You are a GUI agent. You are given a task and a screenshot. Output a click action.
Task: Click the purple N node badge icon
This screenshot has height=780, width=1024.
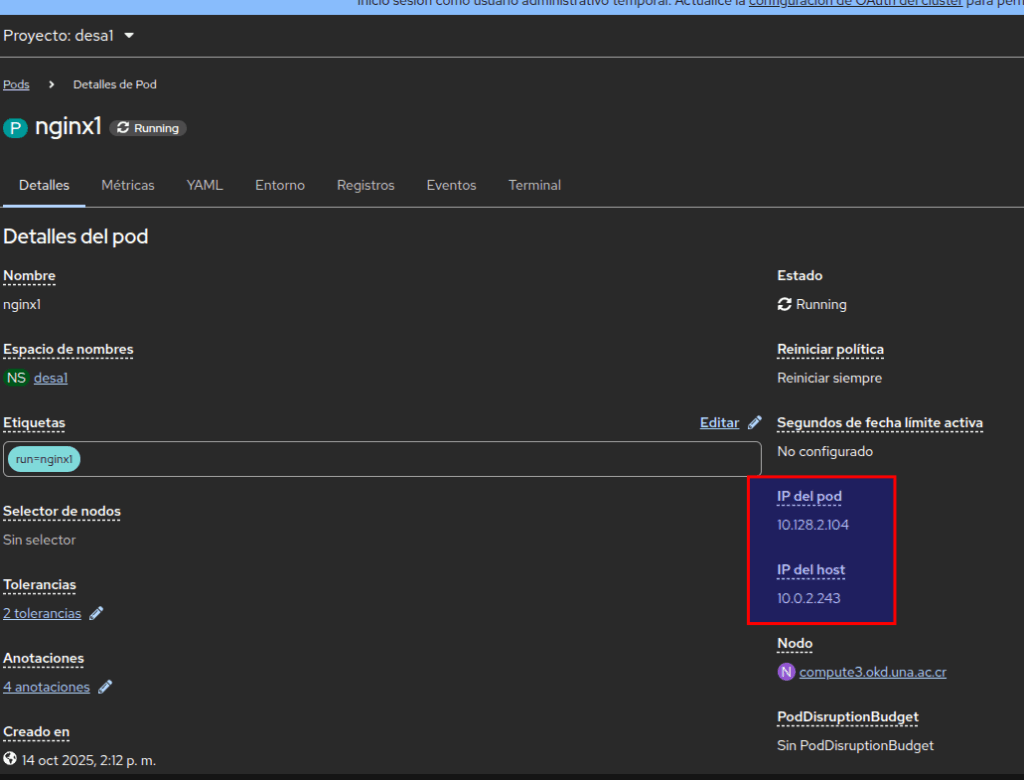786,672
